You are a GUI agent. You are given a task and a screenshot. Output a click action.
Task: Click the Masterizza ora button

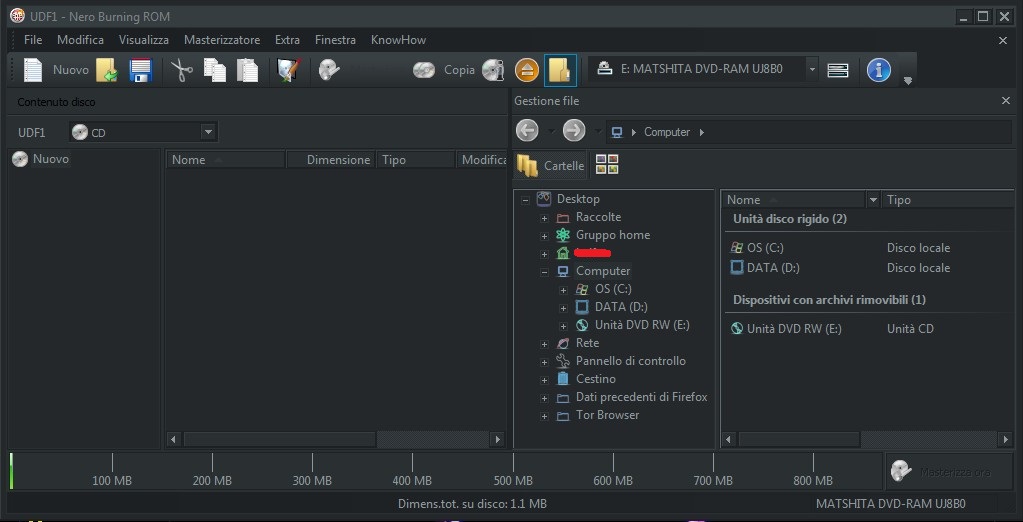[x=949, y=471]
